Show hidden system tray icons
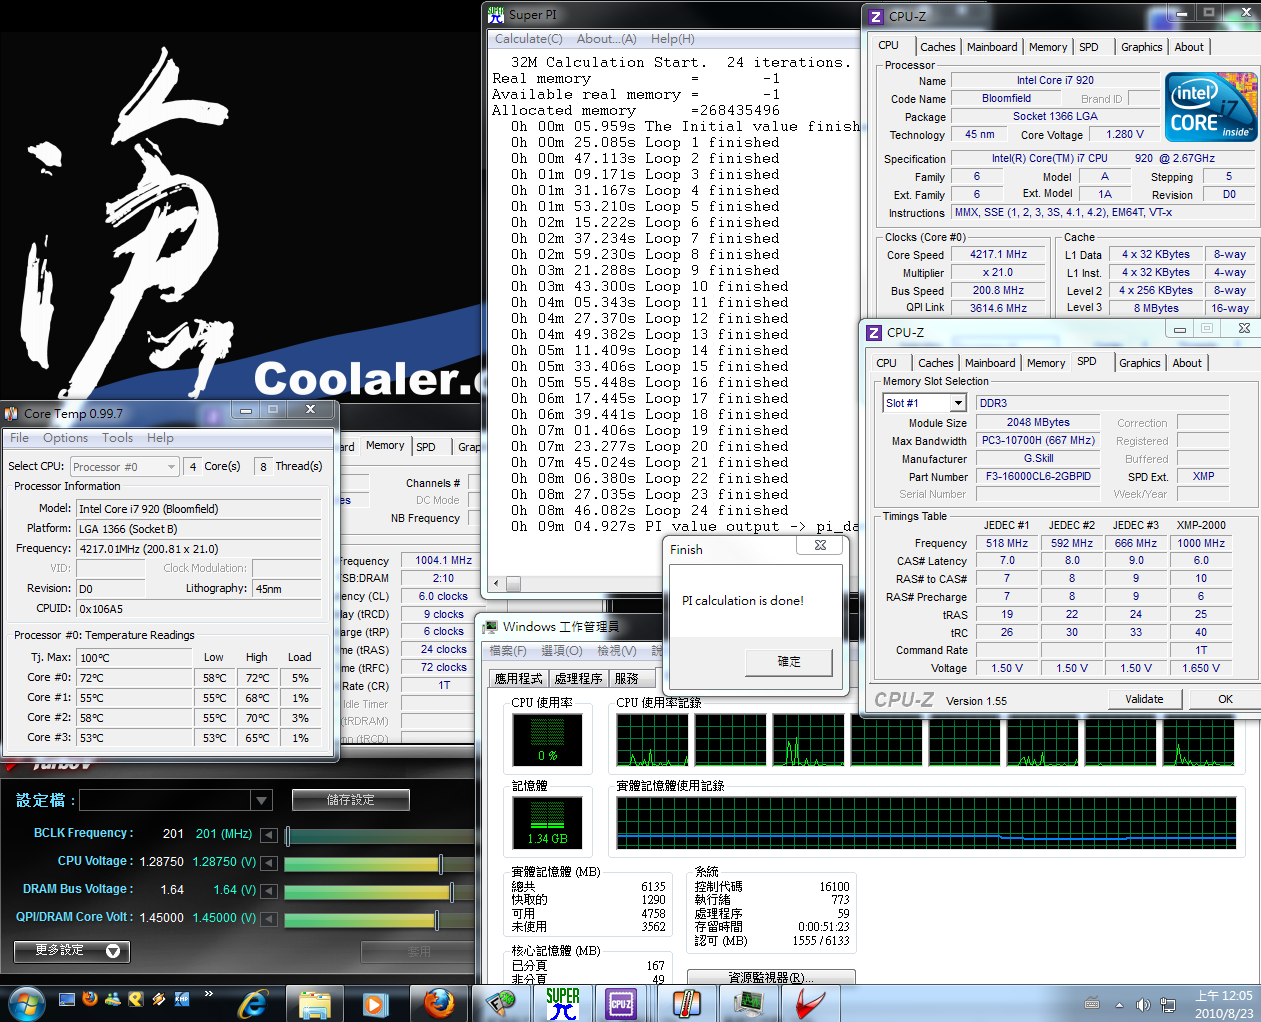The image size is (1261, 1022). [1119, 1005]
